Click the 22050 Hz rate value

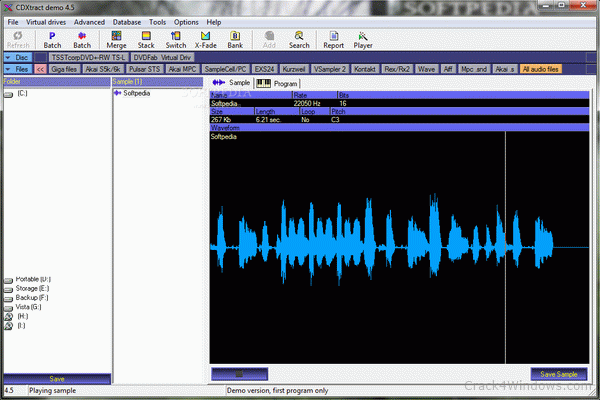[x=307, y=103]
